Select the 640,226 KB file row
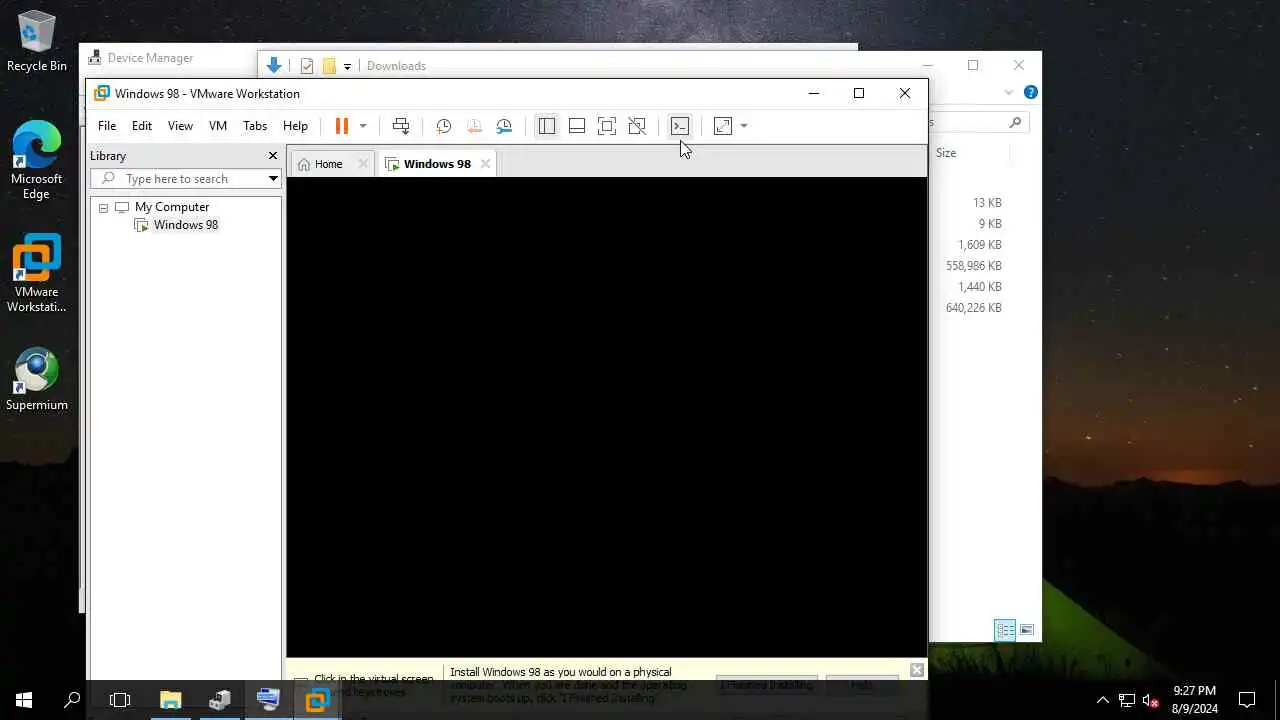The height and width of the screenshot is (720, 1280). (973, 308)
